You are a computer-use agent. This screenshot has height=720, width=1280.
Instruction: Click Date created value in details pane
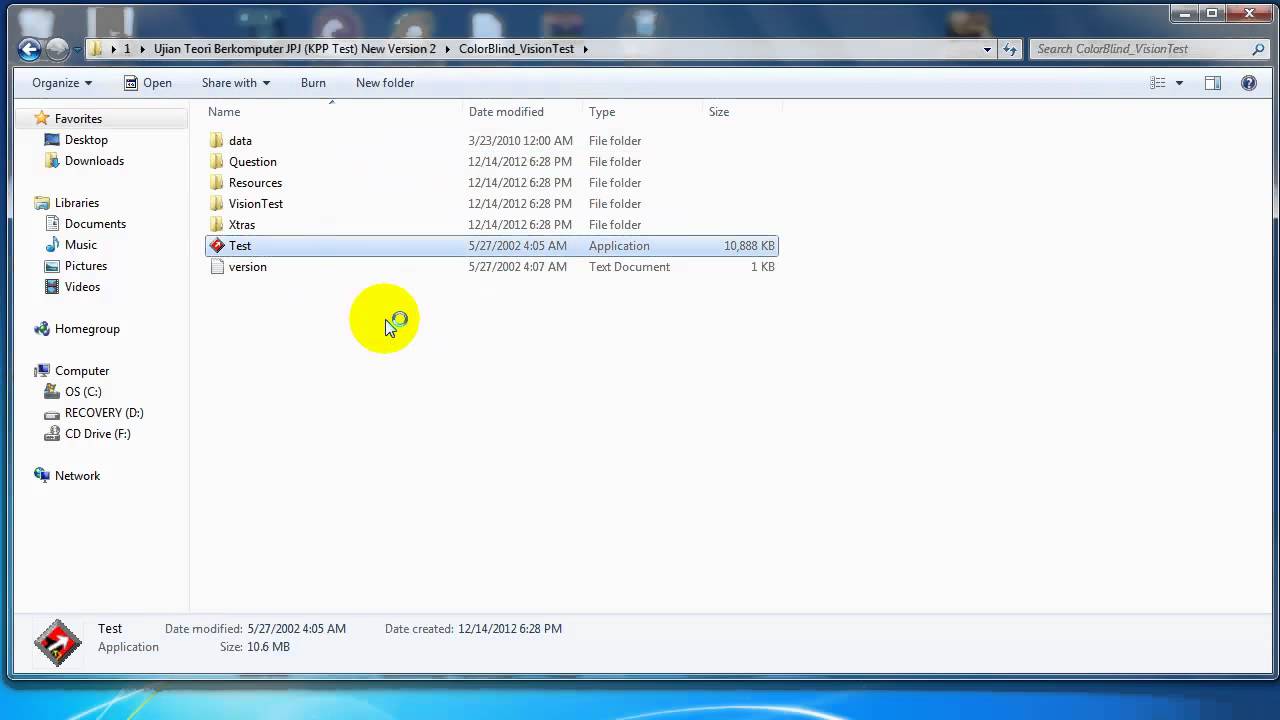pyautogui.click(x=510, y=629)
